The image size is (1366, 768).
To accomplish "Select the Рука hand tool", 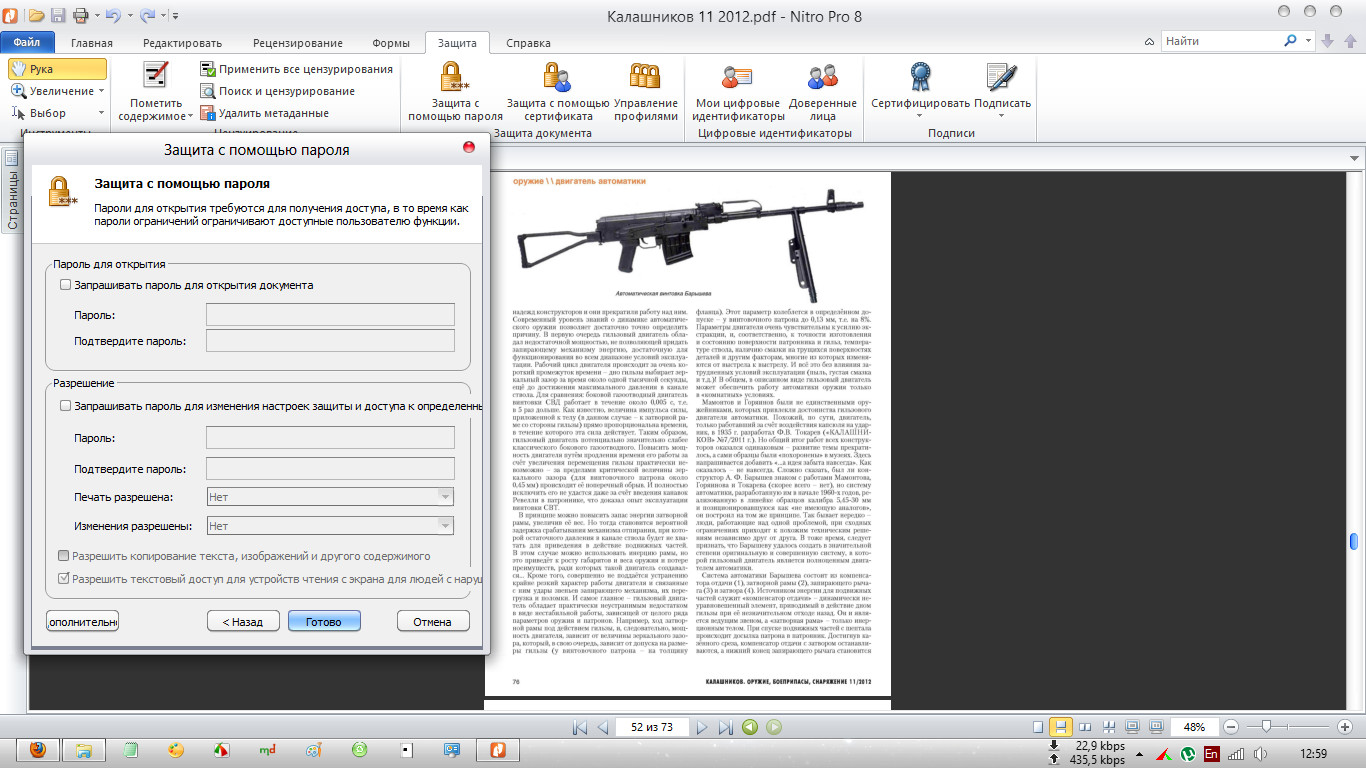I will pos(57,69).
